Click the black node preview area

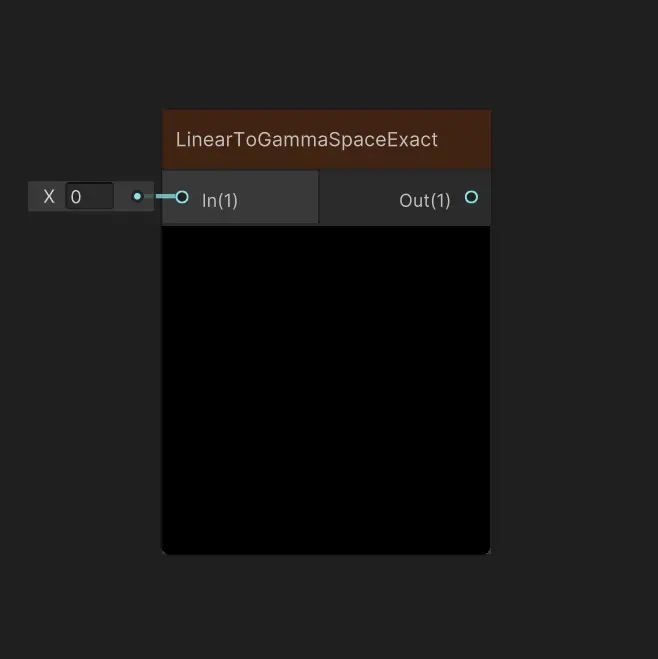click(x=326, y=390)
